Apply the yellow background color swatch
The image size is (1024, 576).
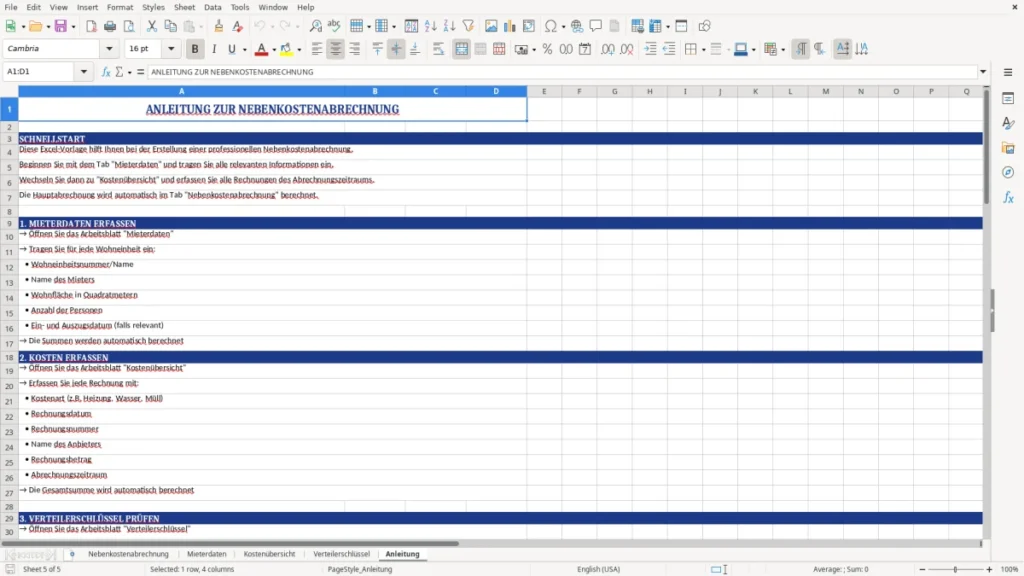[287, 49]
